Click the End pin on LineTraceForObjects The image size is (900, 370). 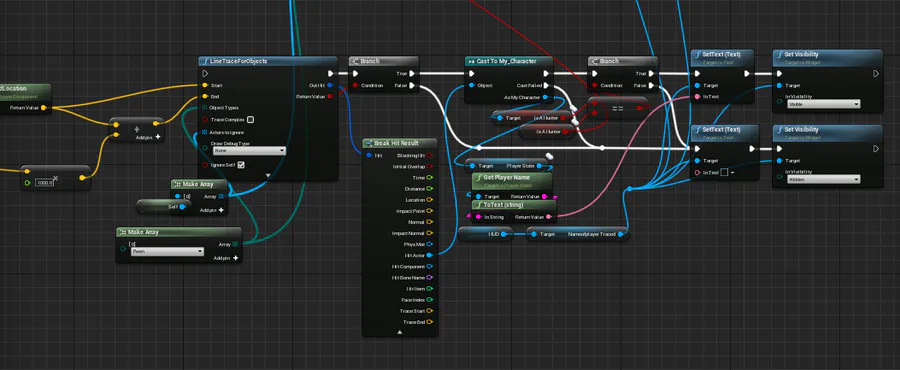205,96
